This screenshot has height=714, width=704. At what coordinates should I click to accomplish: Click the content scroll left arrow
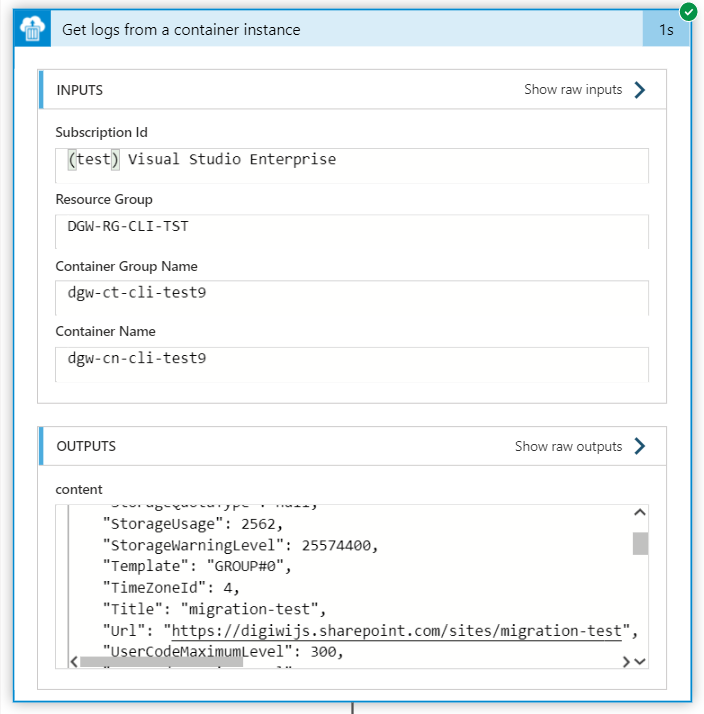click(x=74, y=662)
